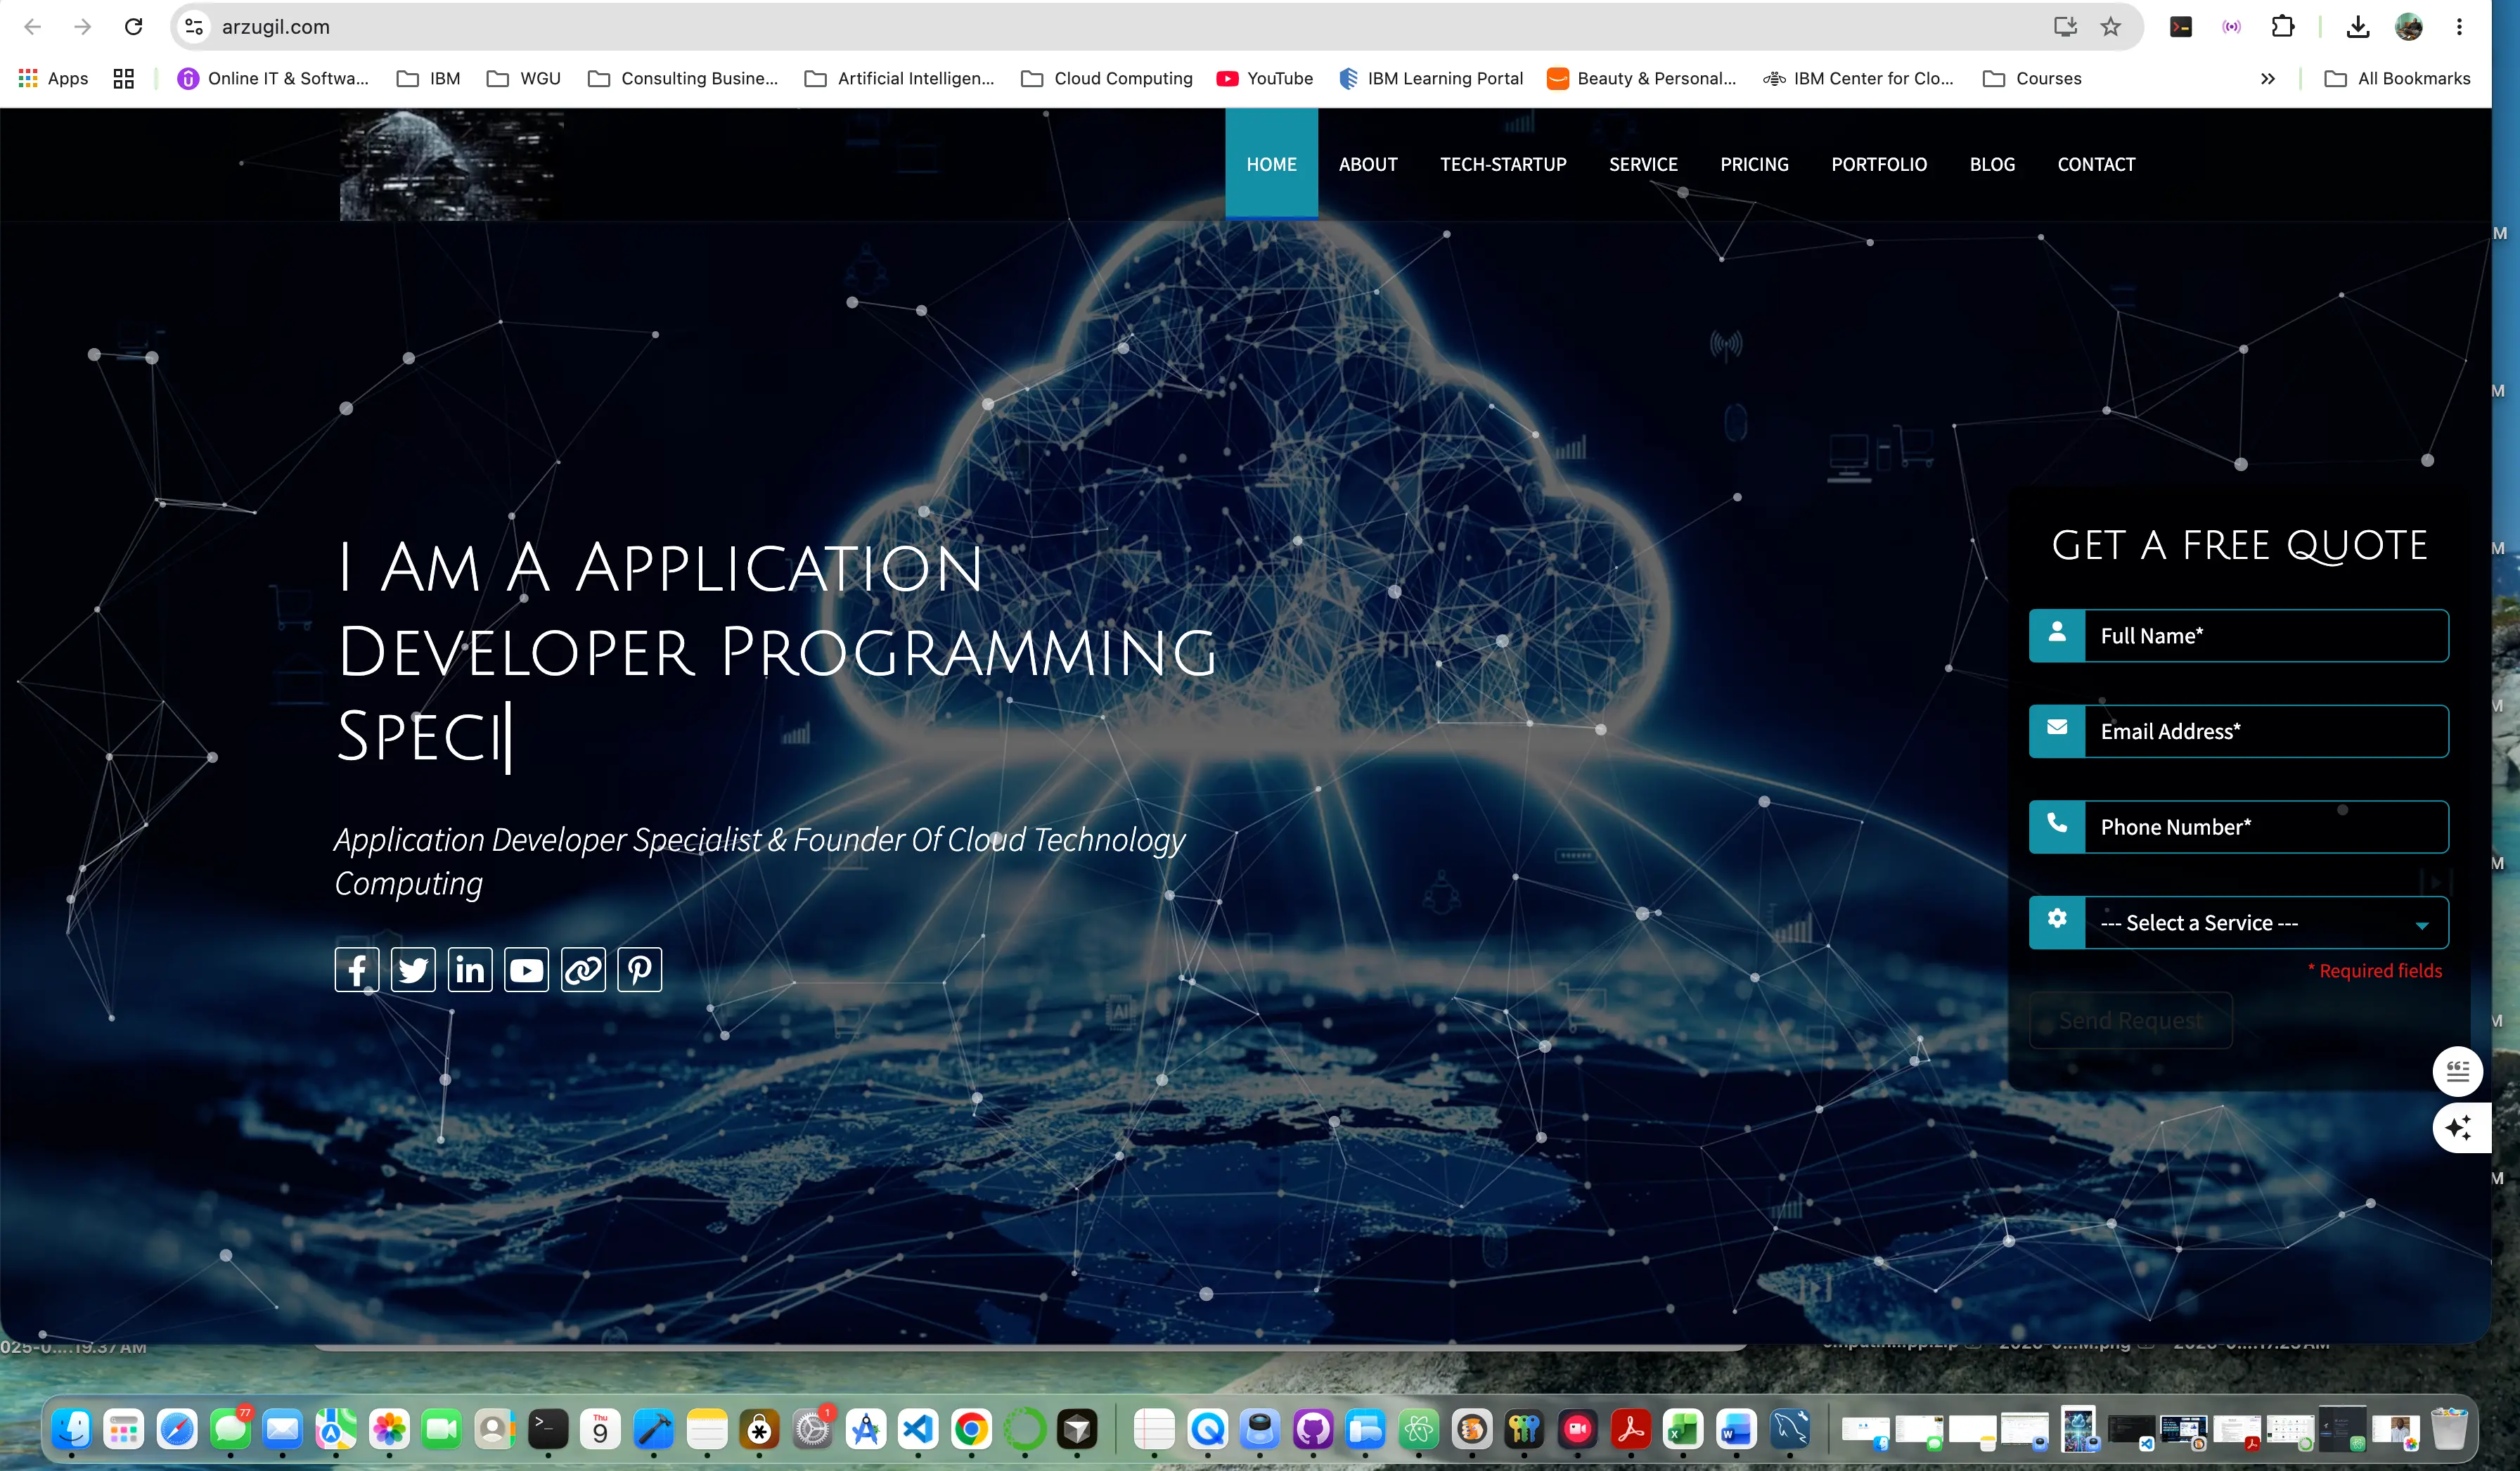Open Chrome extensions puzzle icon

(2283, 27)
